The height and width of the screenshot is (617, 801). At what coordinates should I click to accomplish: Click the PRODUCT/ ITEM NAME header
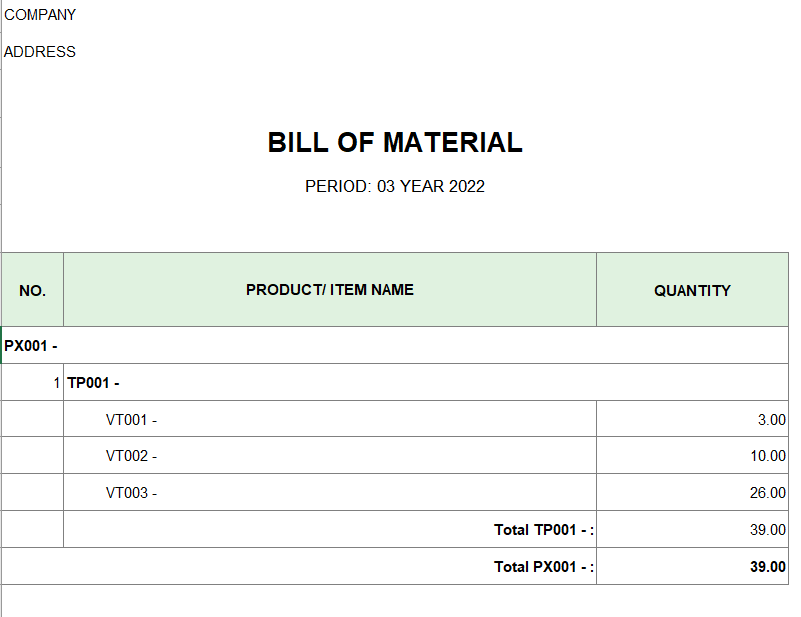pos(330,290)
